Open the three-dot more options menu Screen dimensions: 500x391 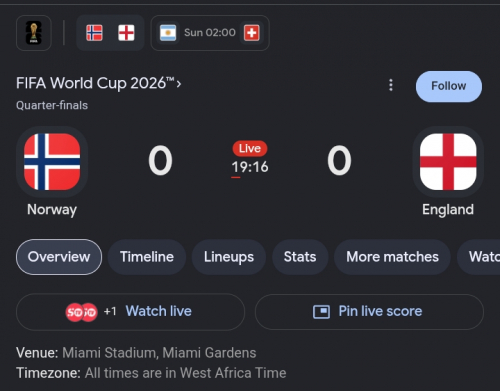[x=391, y=85]
